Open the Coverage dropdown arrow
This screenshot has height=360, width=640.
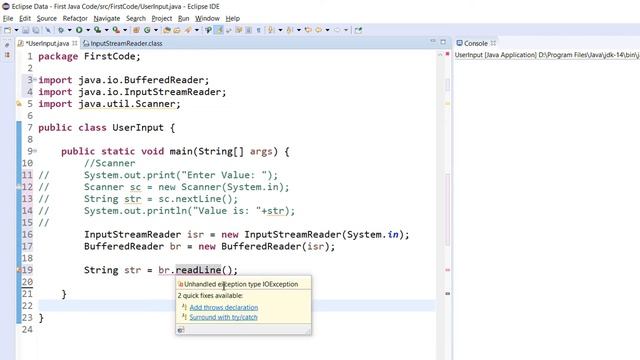(107, 30)
